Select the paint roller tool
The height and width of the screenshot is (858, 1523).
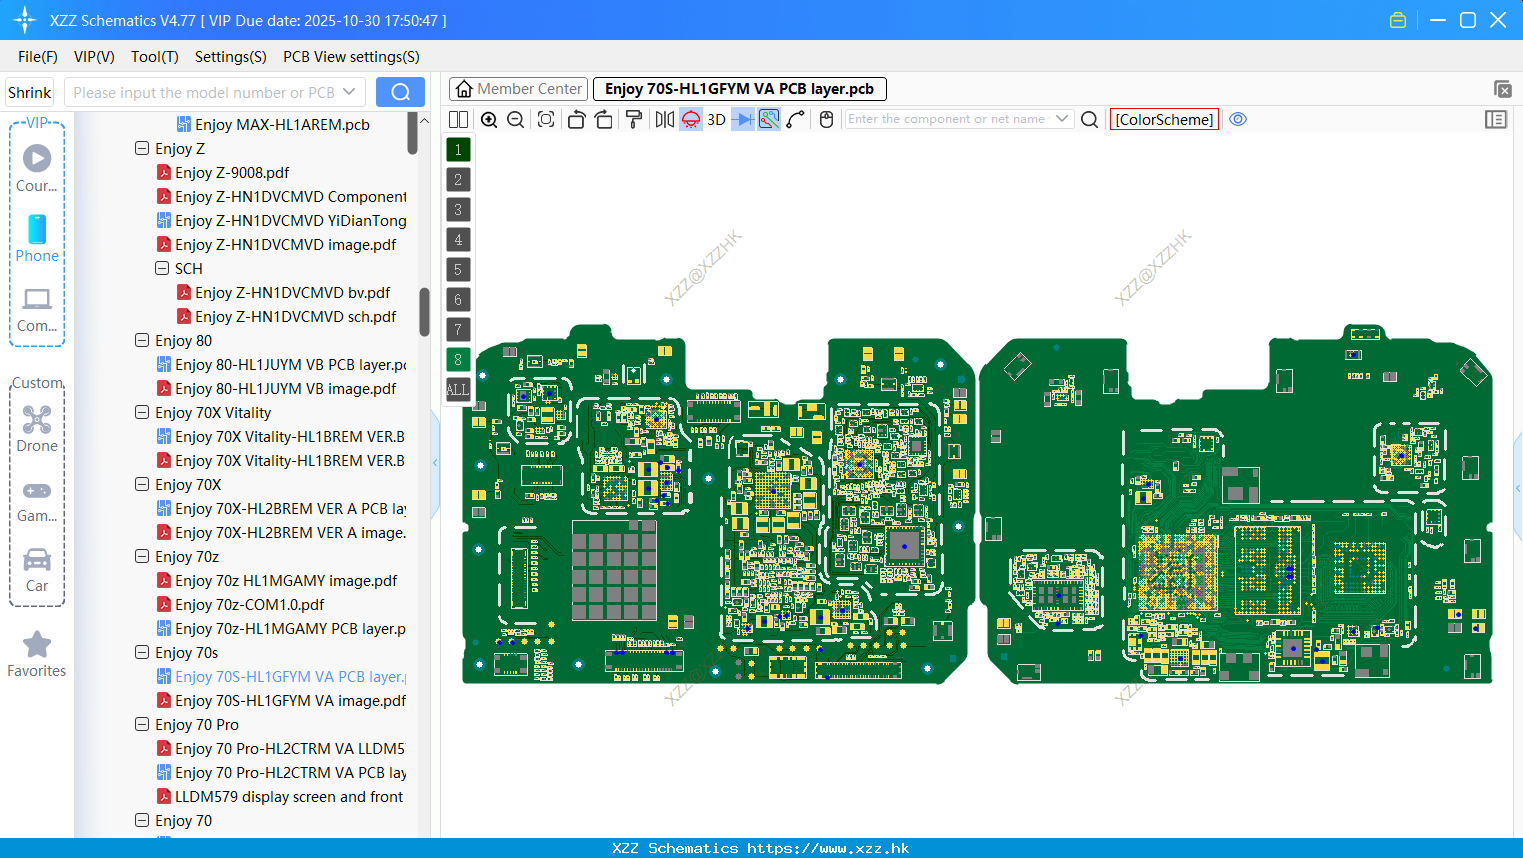pos(634,119)
